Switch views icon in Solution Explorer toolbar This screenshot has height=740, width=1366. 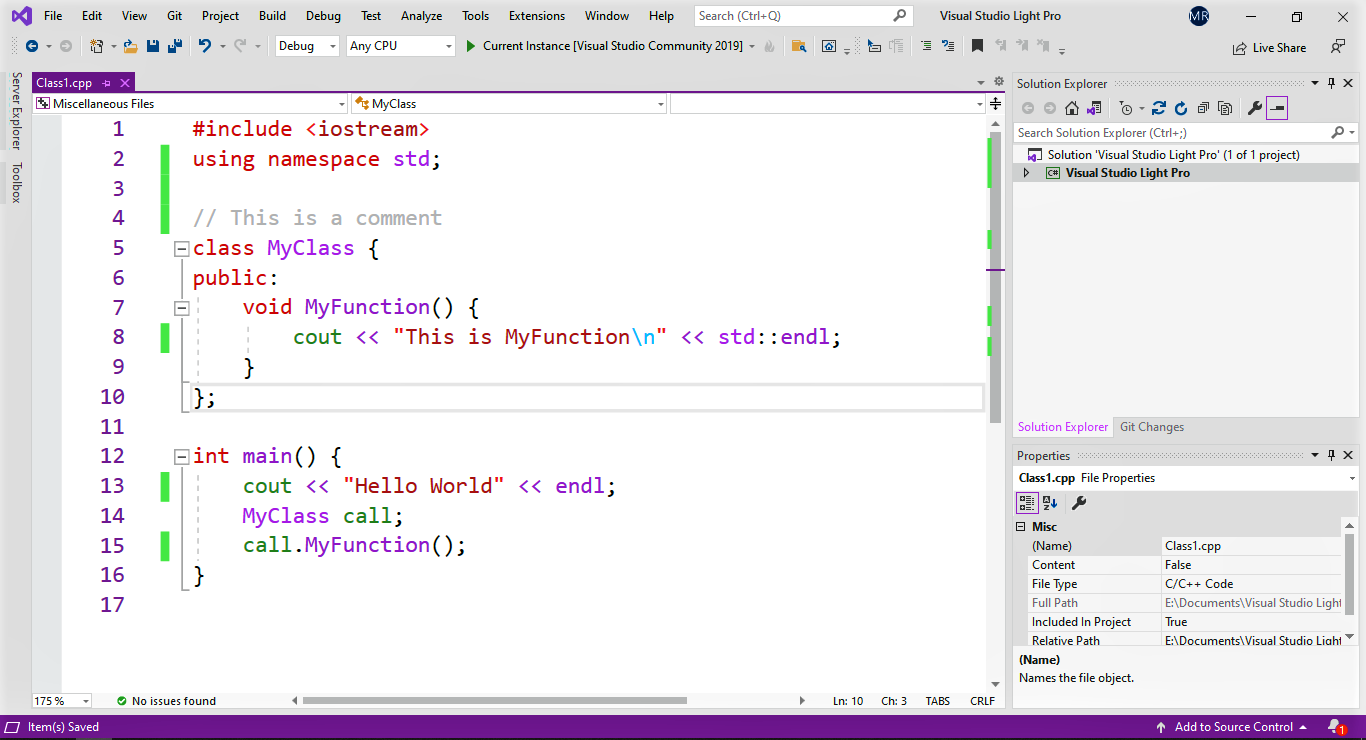pos(1094,108)
